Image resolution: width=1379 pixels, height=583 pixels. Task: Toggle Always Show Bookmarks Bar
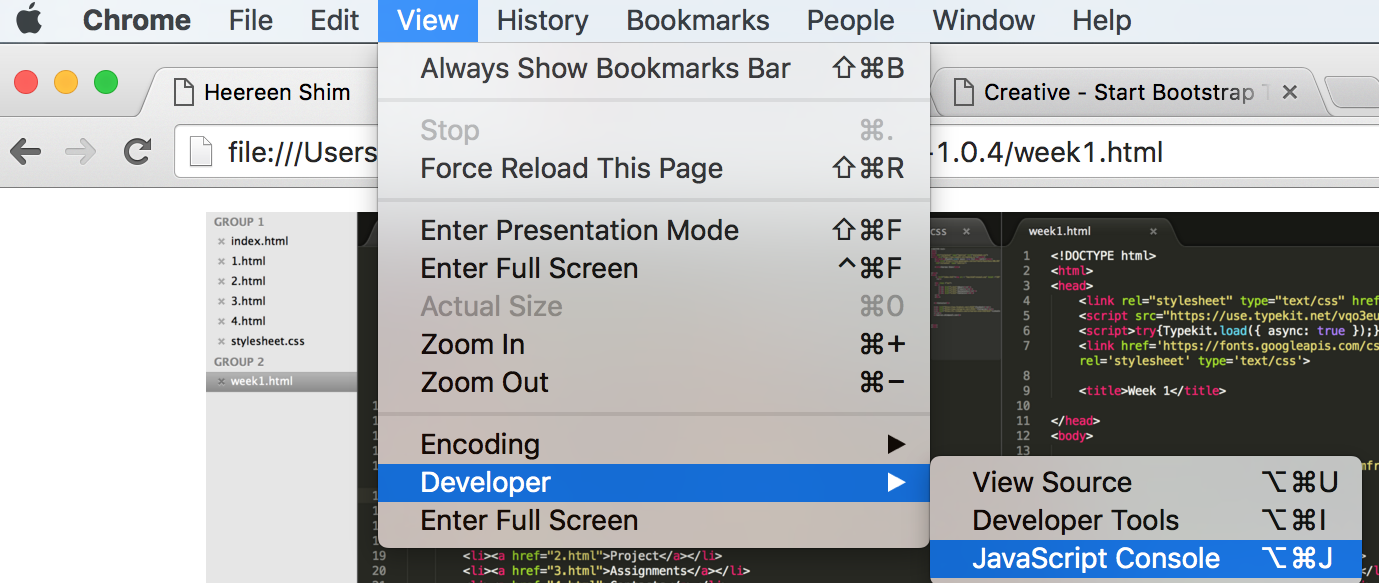pos(654,68)
